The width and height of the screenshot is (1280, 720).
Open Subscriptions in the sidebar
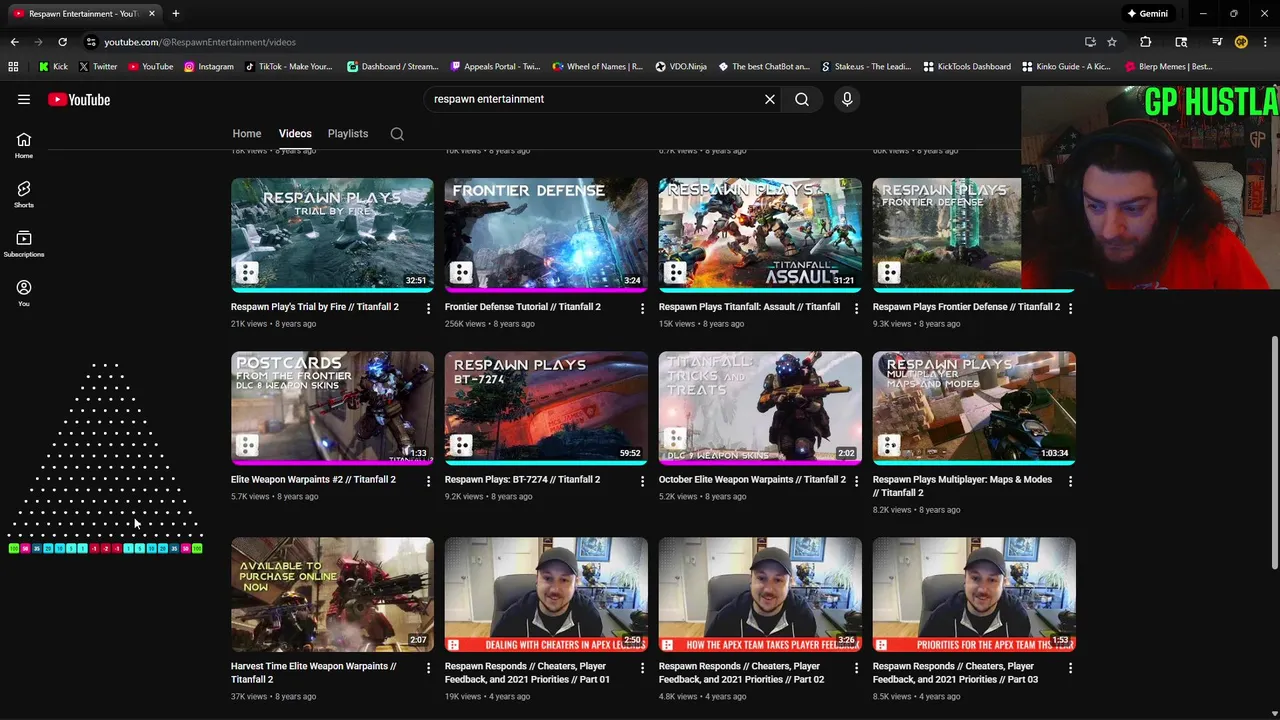[24, 244]
